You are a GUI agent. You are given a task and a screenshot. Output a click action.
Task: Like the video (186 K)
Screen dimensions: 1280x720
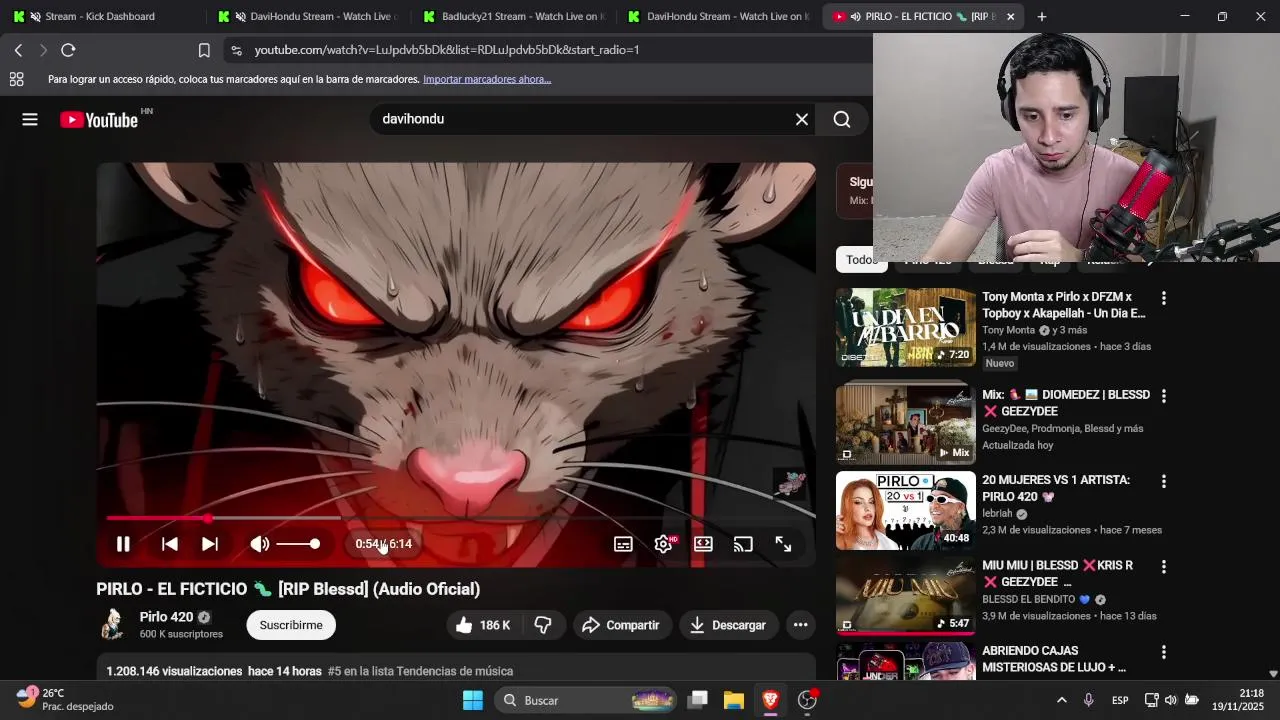click(x=484, y=625)
